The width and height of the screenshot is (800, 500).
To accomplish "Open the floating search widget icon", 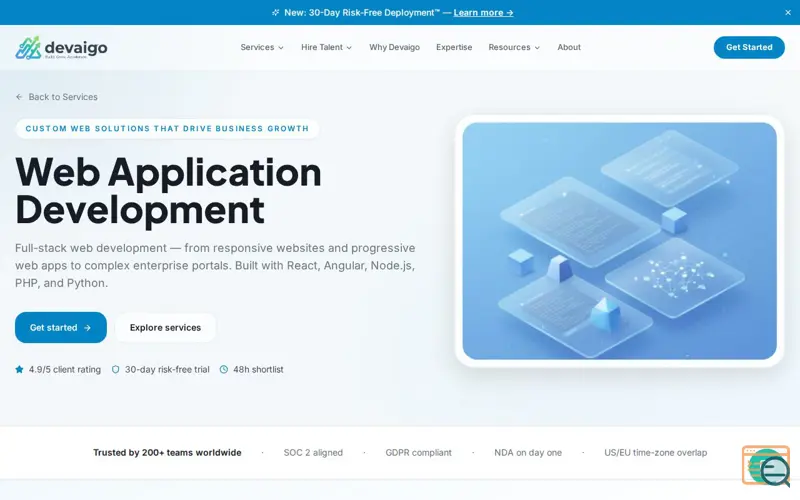I will point(766,466).
